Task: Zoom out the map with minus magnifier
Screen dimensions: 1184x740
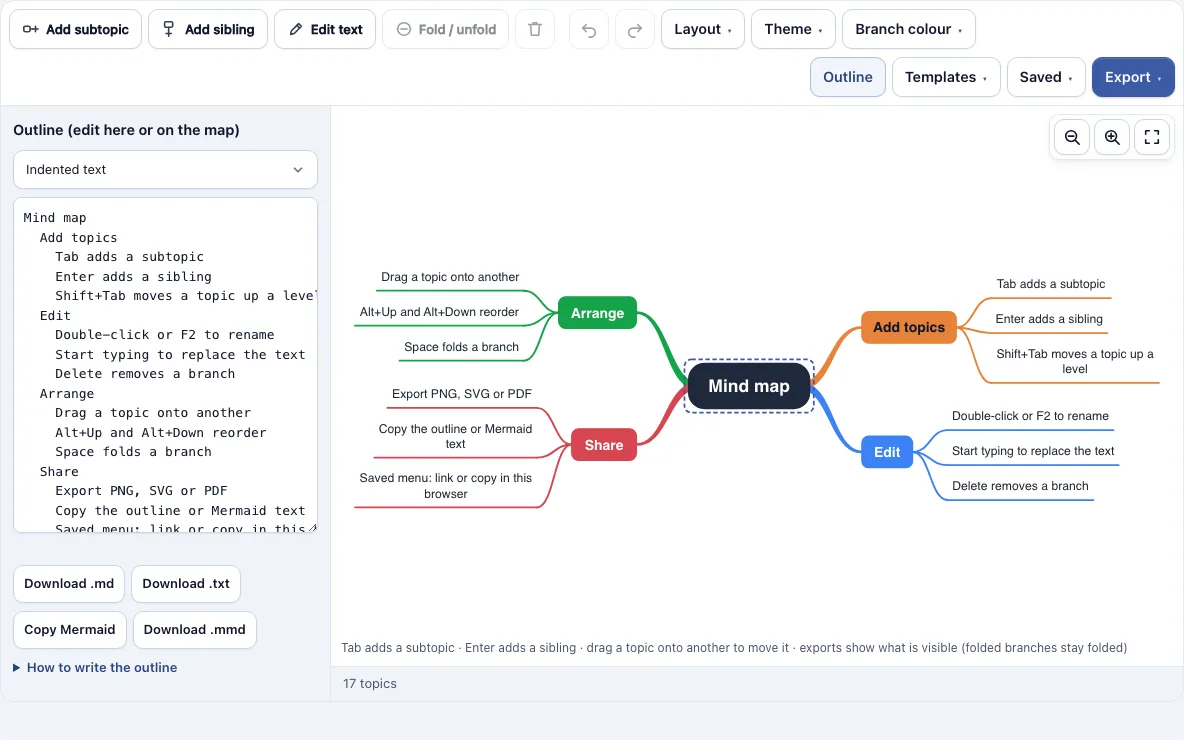Action: tap(1071, 137)
